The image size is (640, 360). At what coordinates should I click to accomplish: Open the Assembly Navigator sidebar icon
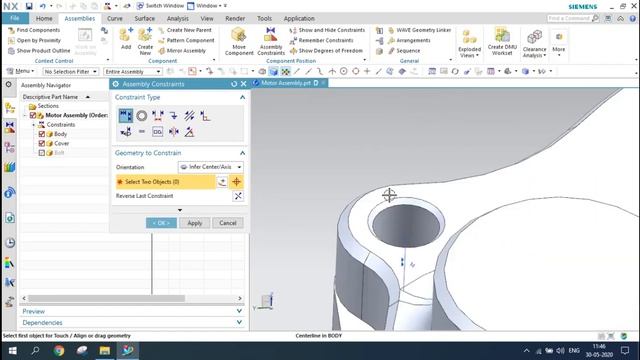point(10,108)
